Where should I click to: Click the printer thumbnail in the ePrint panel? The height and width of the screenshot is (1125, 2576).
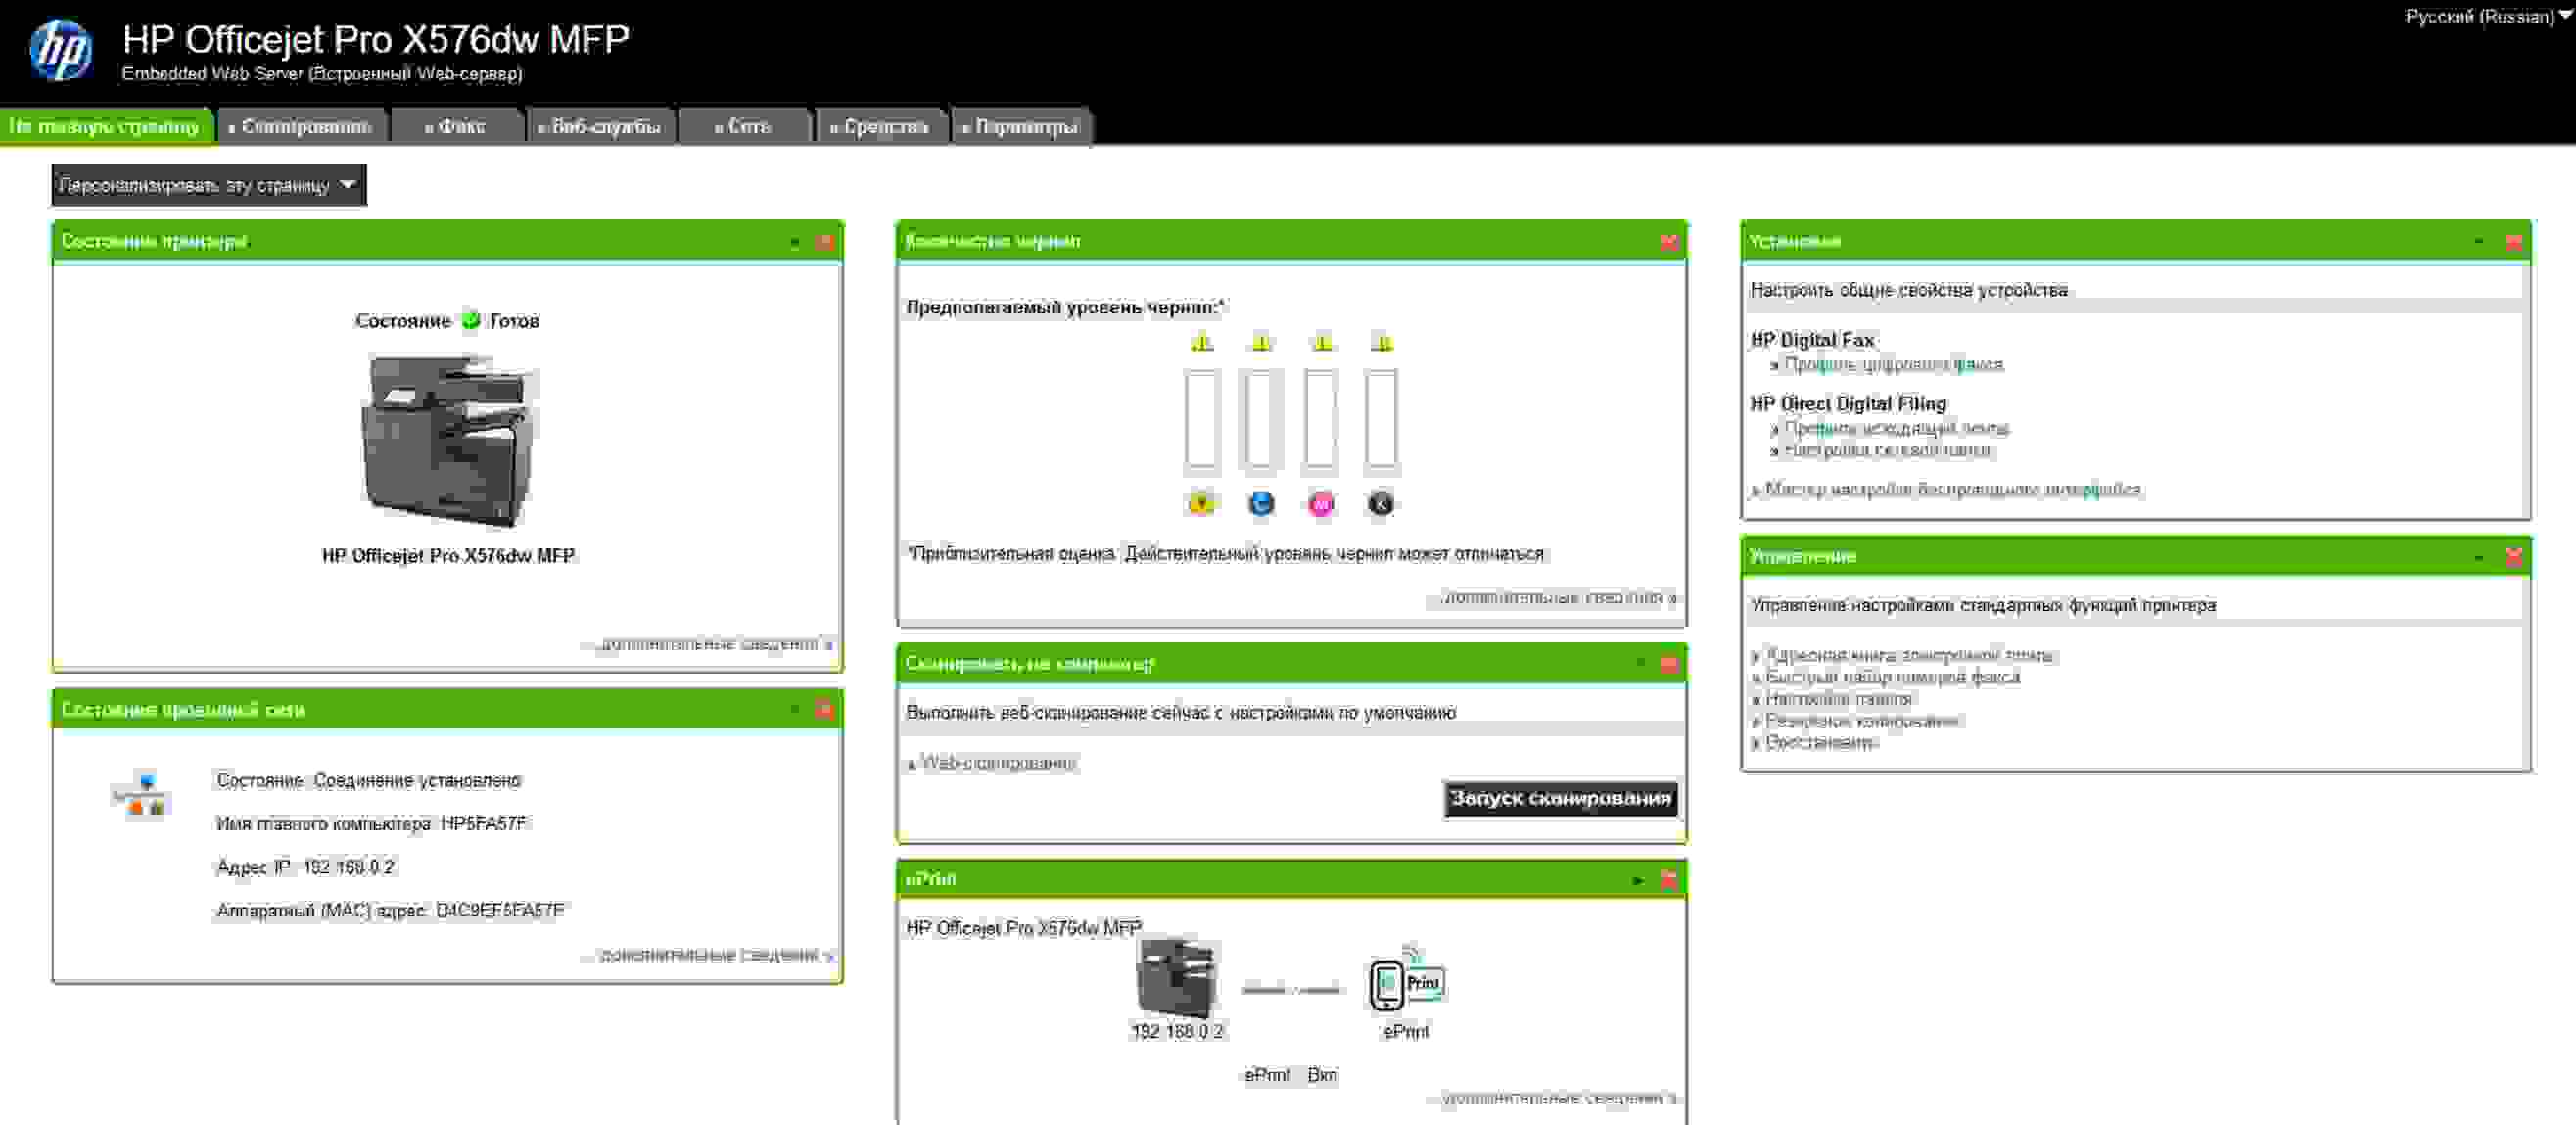1177,978
